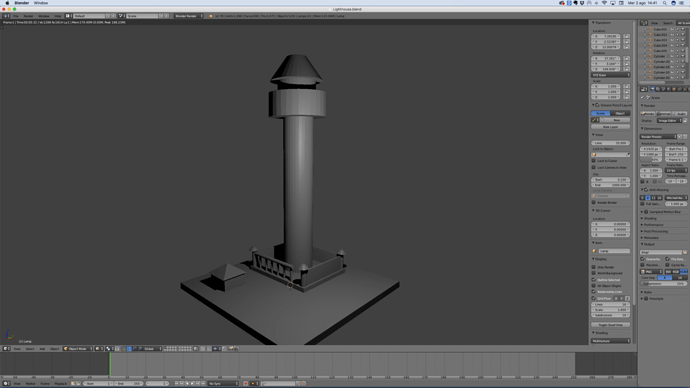This screenshot has width=690, height=388.
Task: Click the viewport shading sphere icon
Action: pyautogui.click(x=98, y=349)
